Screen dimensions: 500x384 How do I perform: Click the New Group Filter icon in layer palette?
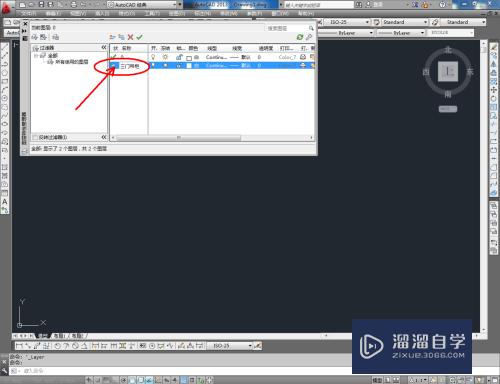[x=43, y=37]
